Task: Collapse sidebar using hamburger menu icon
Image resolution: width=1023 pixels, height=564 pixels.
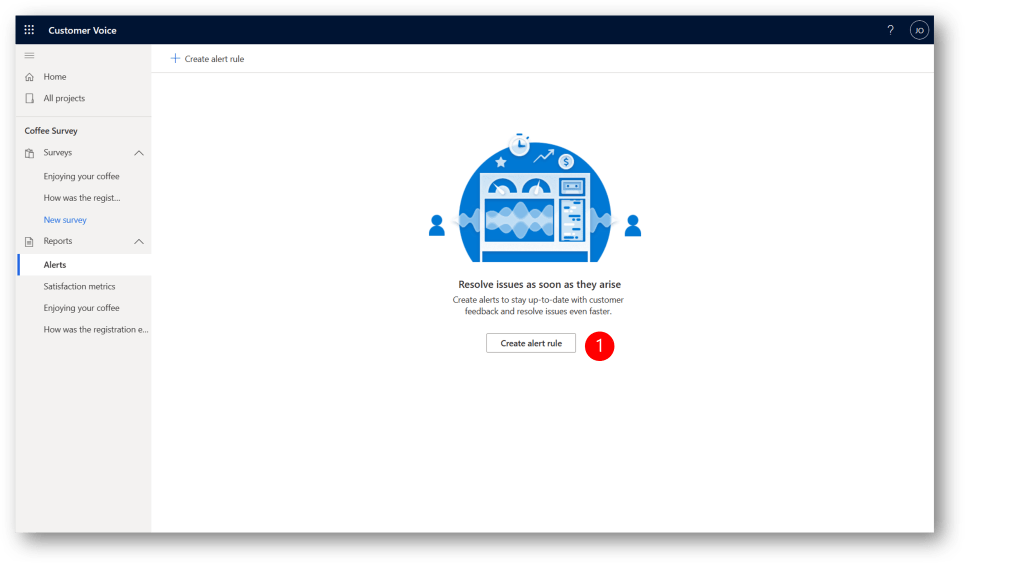Action: point(29,55)
